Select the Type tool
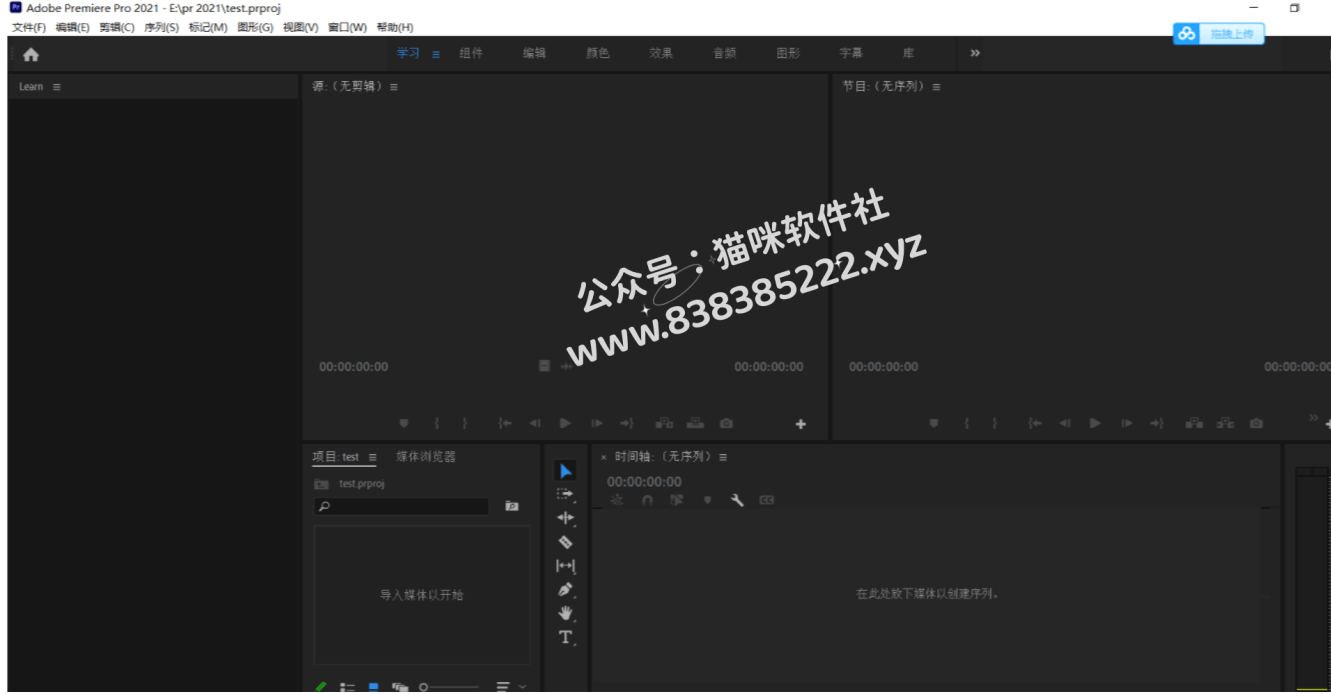Viewport: 1331px width, 694px height. 566,637
